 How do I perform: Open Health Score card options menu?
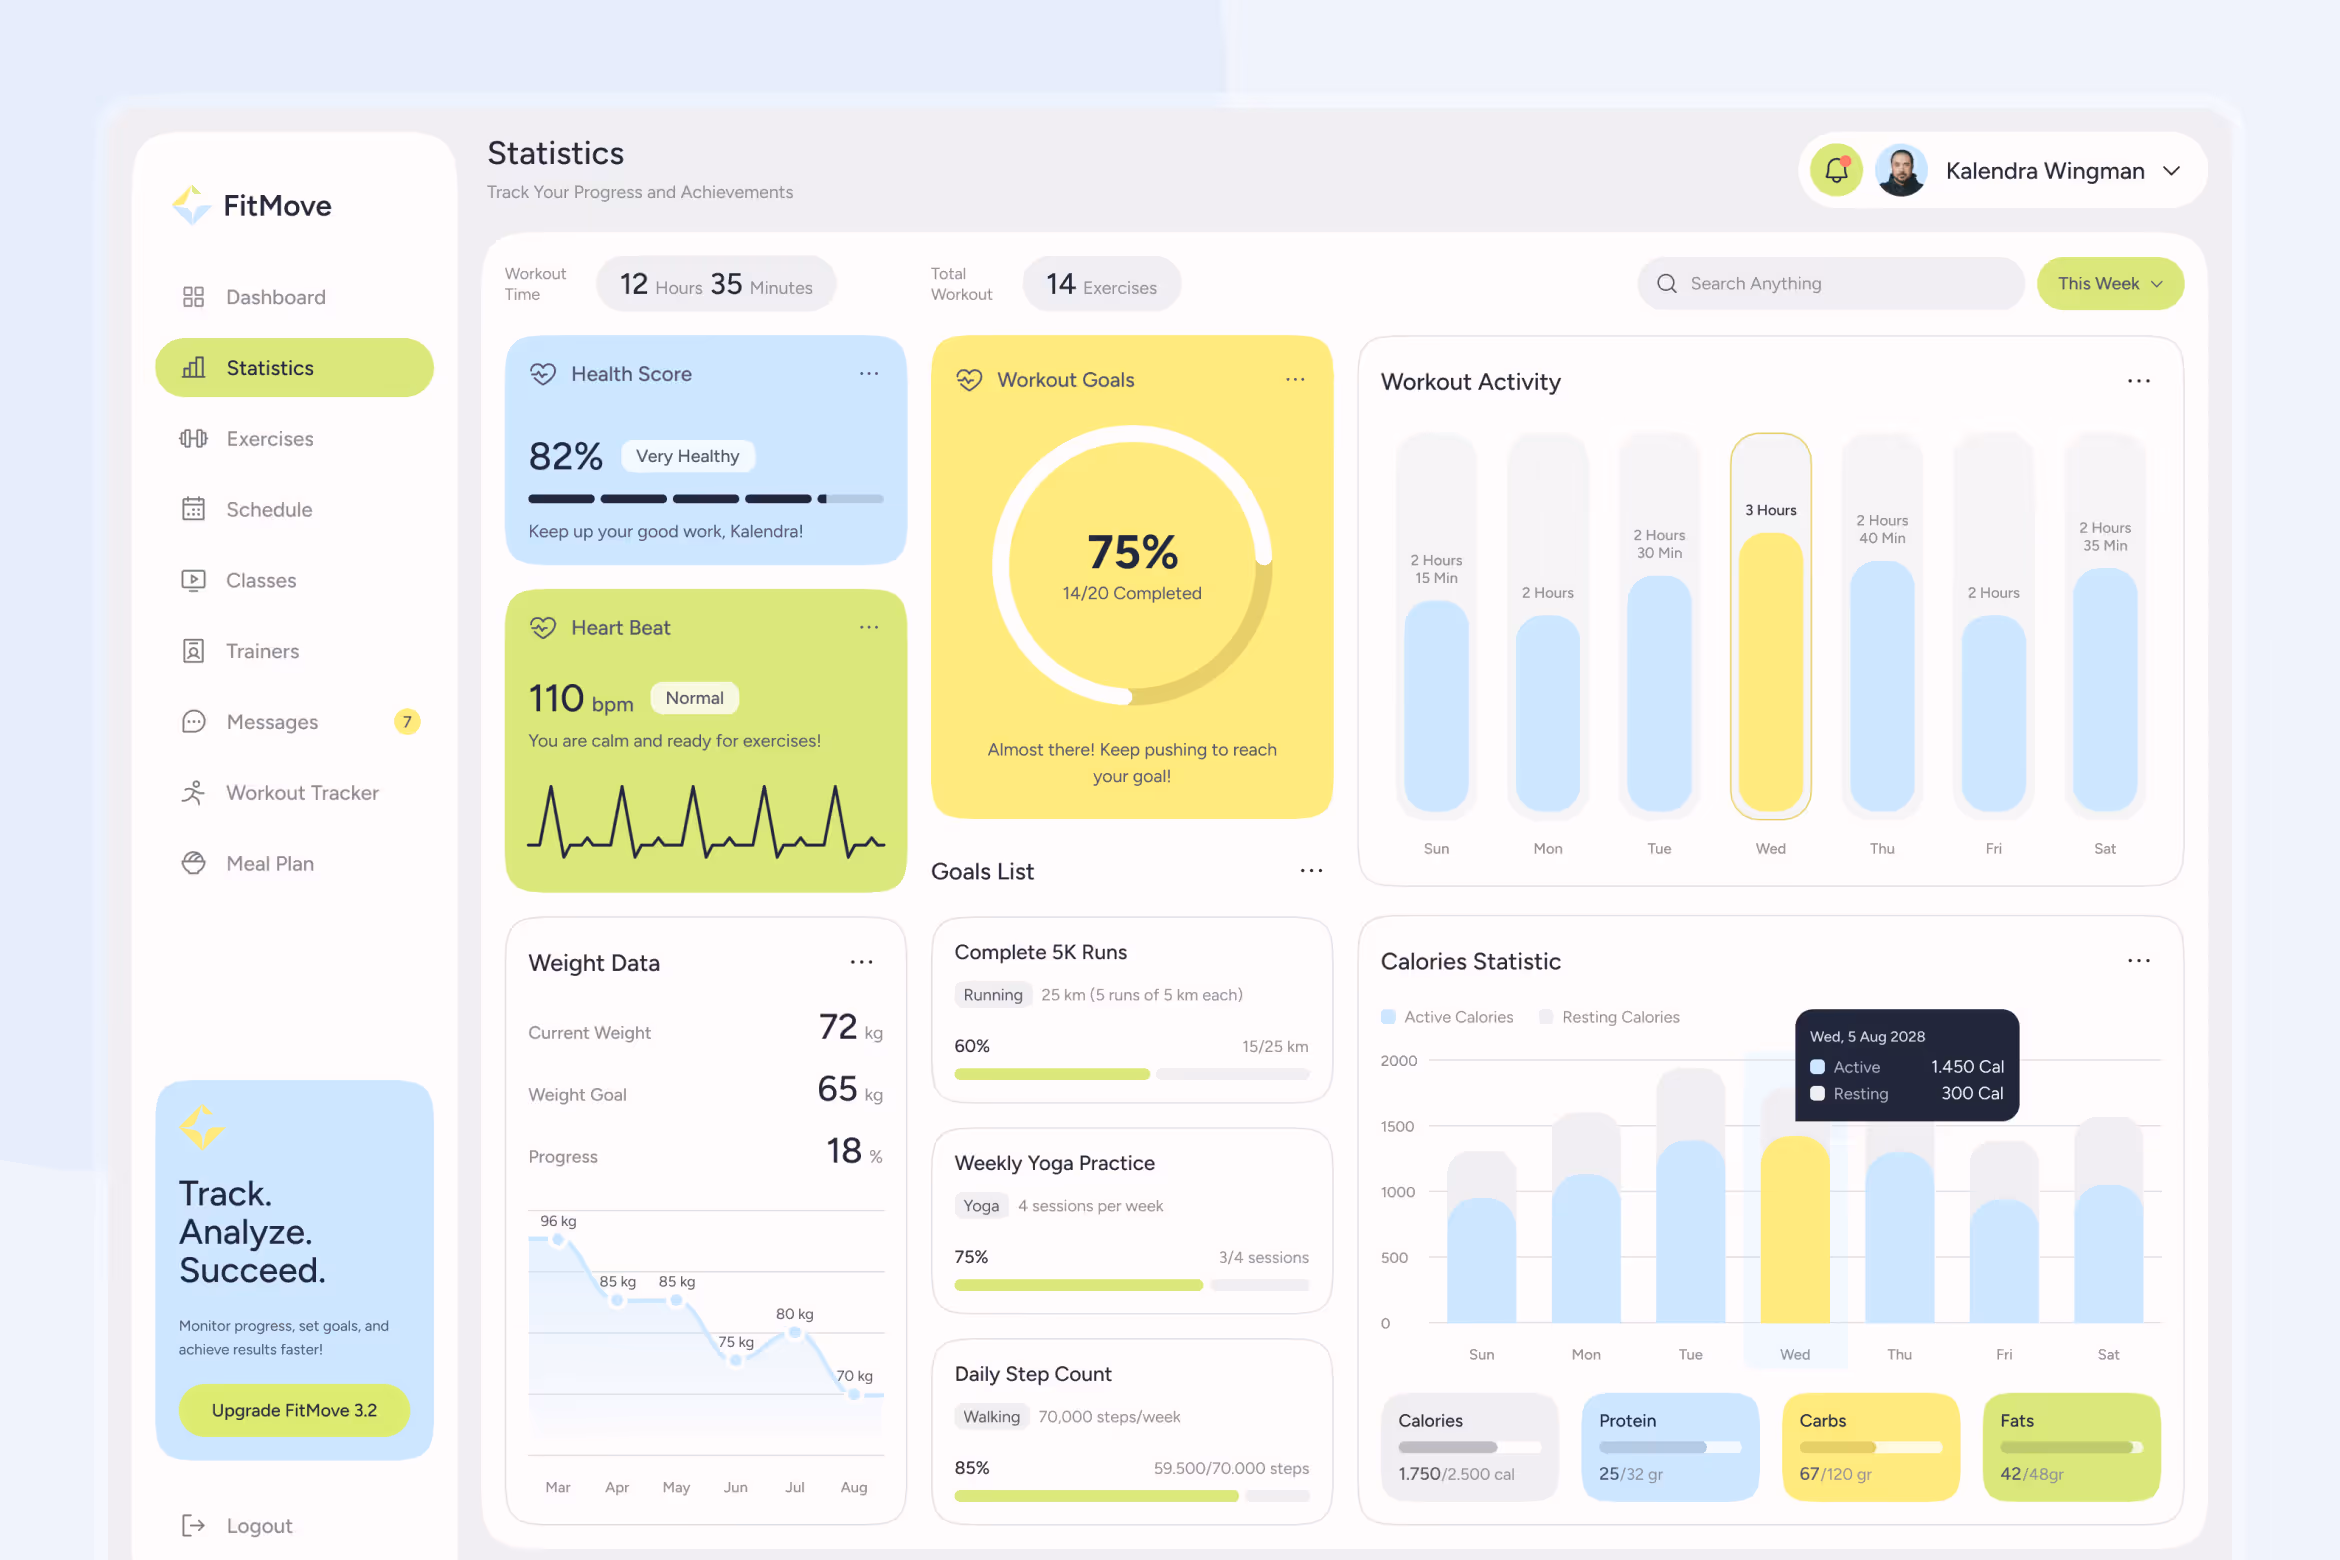click(x=868, y=374)
